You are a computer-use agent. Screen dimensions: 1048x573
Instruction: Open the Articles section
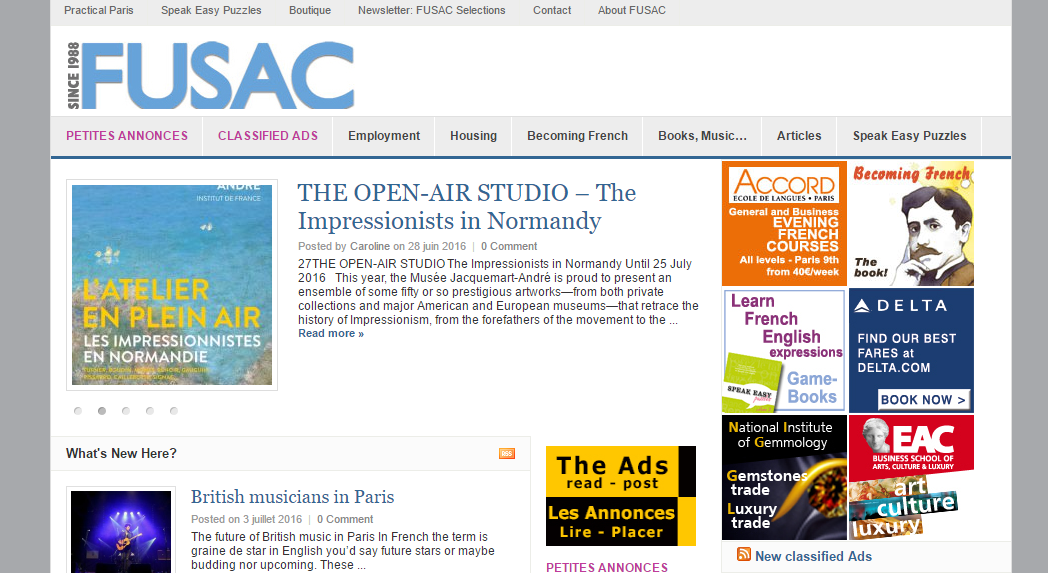799,136
